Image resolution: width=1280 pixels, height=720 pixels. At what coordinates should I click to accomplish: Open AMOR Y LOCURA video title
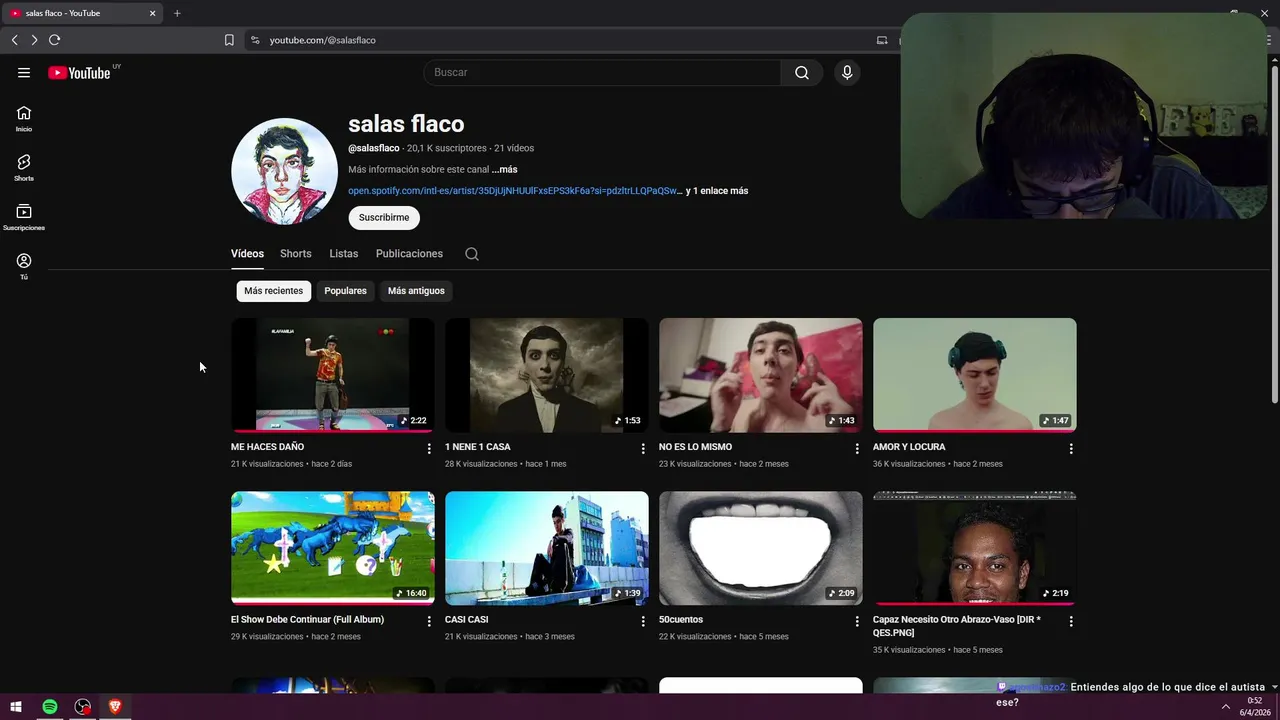tap(909, 447)
